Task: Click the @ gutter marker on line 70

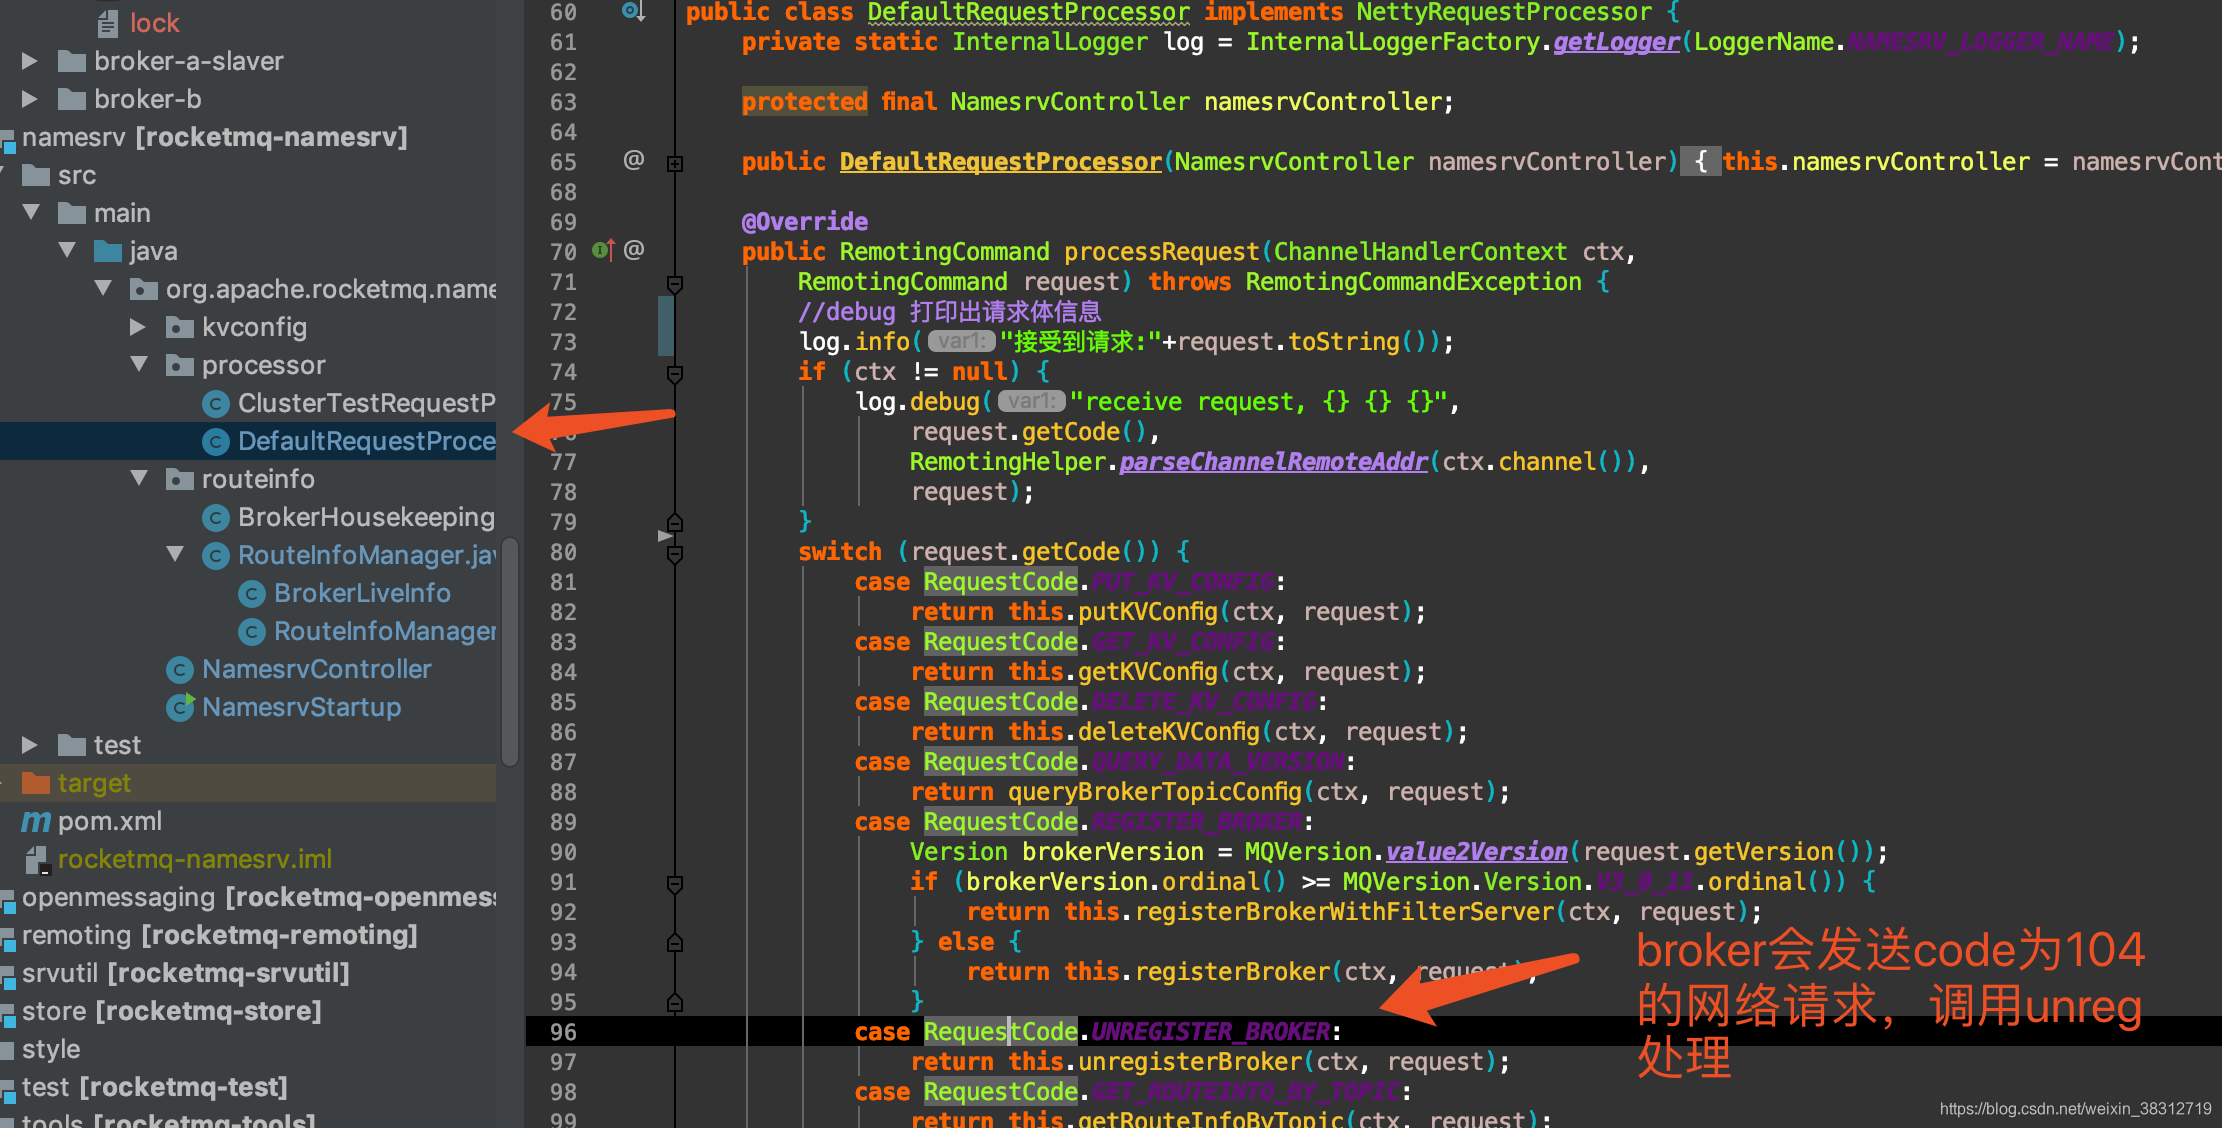Action: (633, 250)
